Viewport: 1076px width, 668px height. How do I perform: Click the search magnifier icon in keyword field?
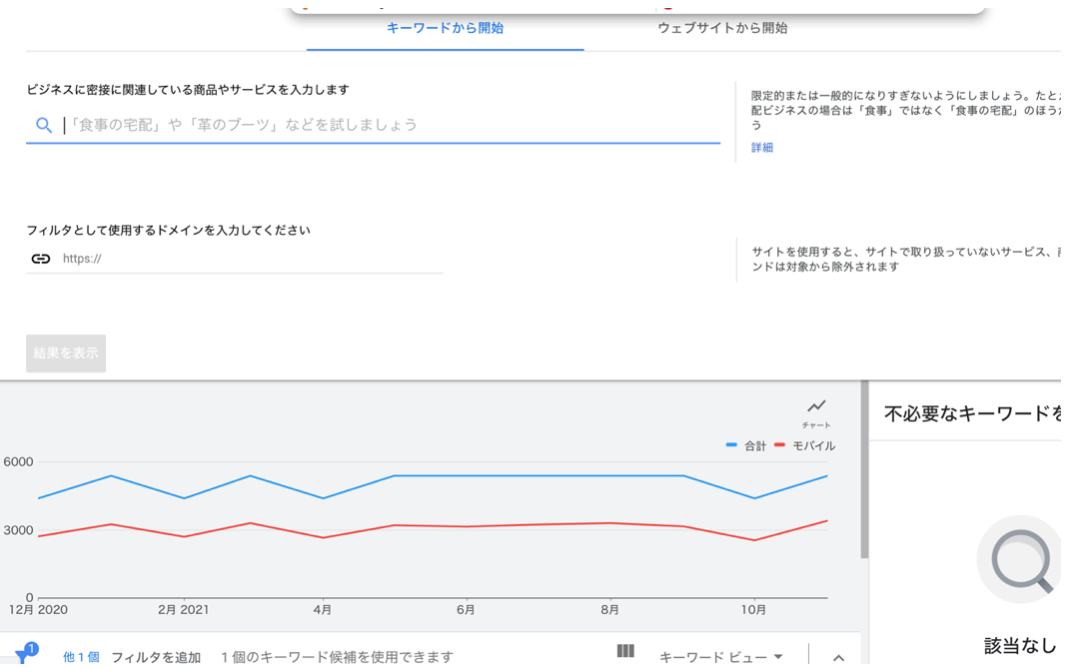[43, 125]
